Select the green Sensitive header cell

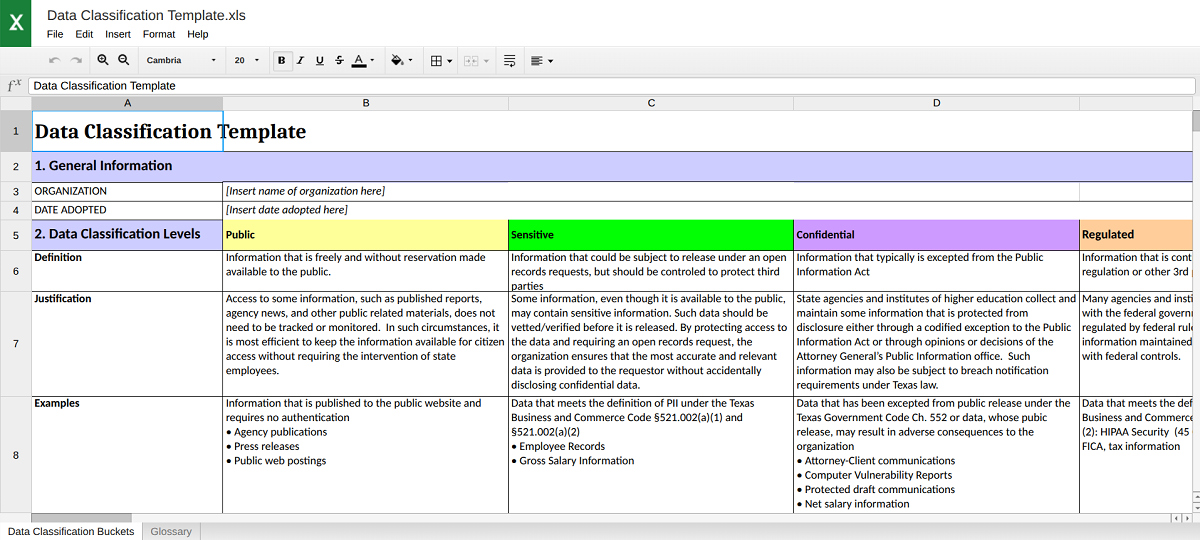pos(651,235)
